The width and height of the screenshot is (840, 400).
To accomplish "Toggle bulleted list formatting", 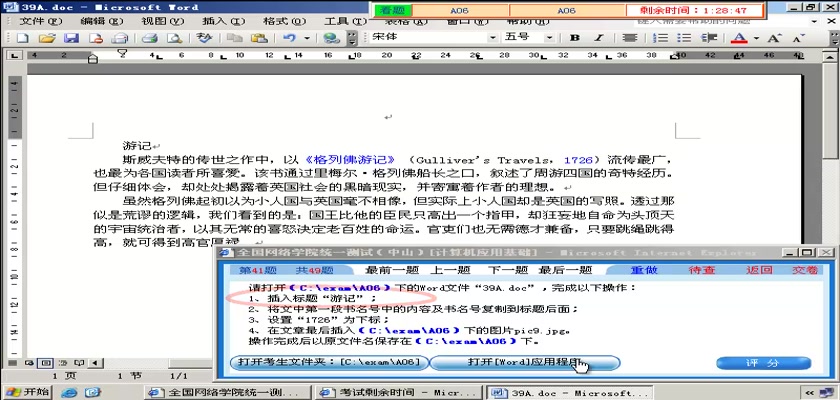I will (684, 38).
